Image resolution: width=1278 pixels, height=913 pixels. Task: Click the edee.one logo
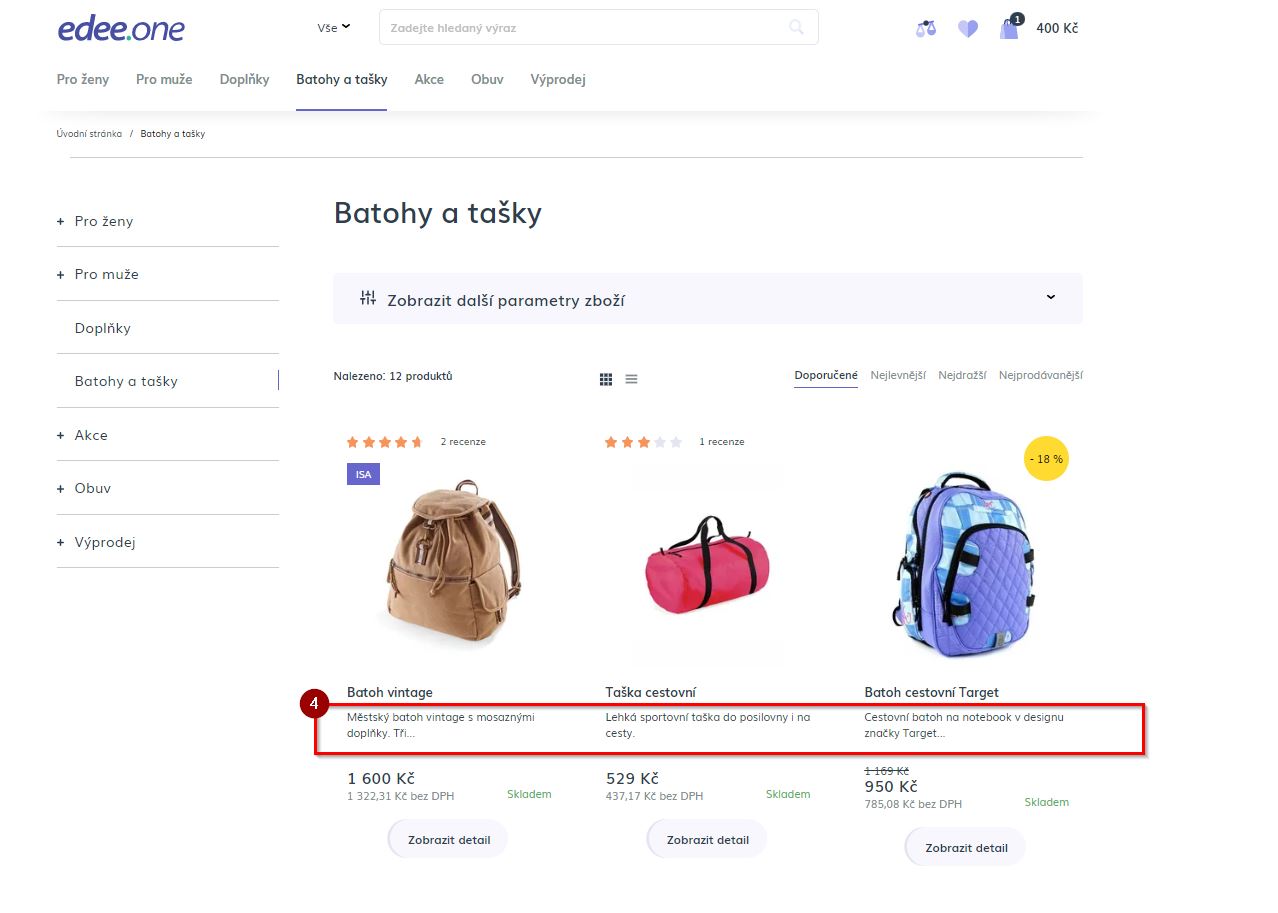click(x=121, y=29)
